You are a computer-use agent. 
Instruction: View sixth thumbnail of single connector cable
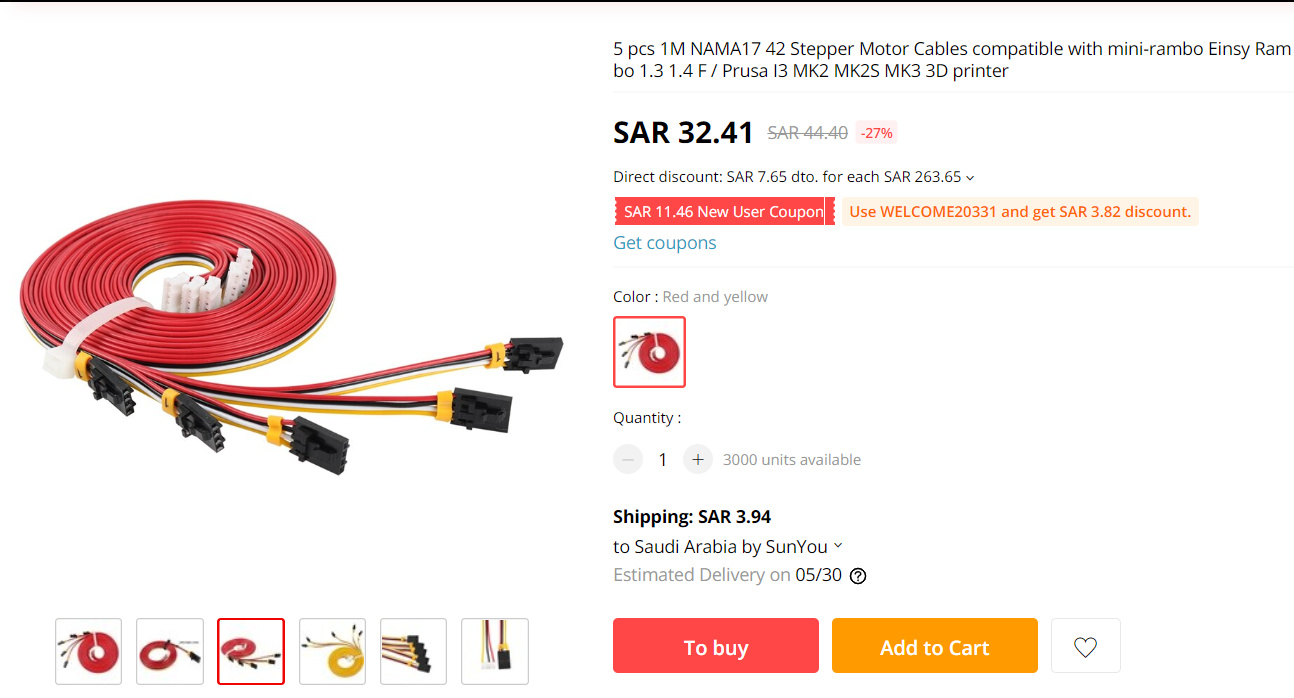click(495, 652)
